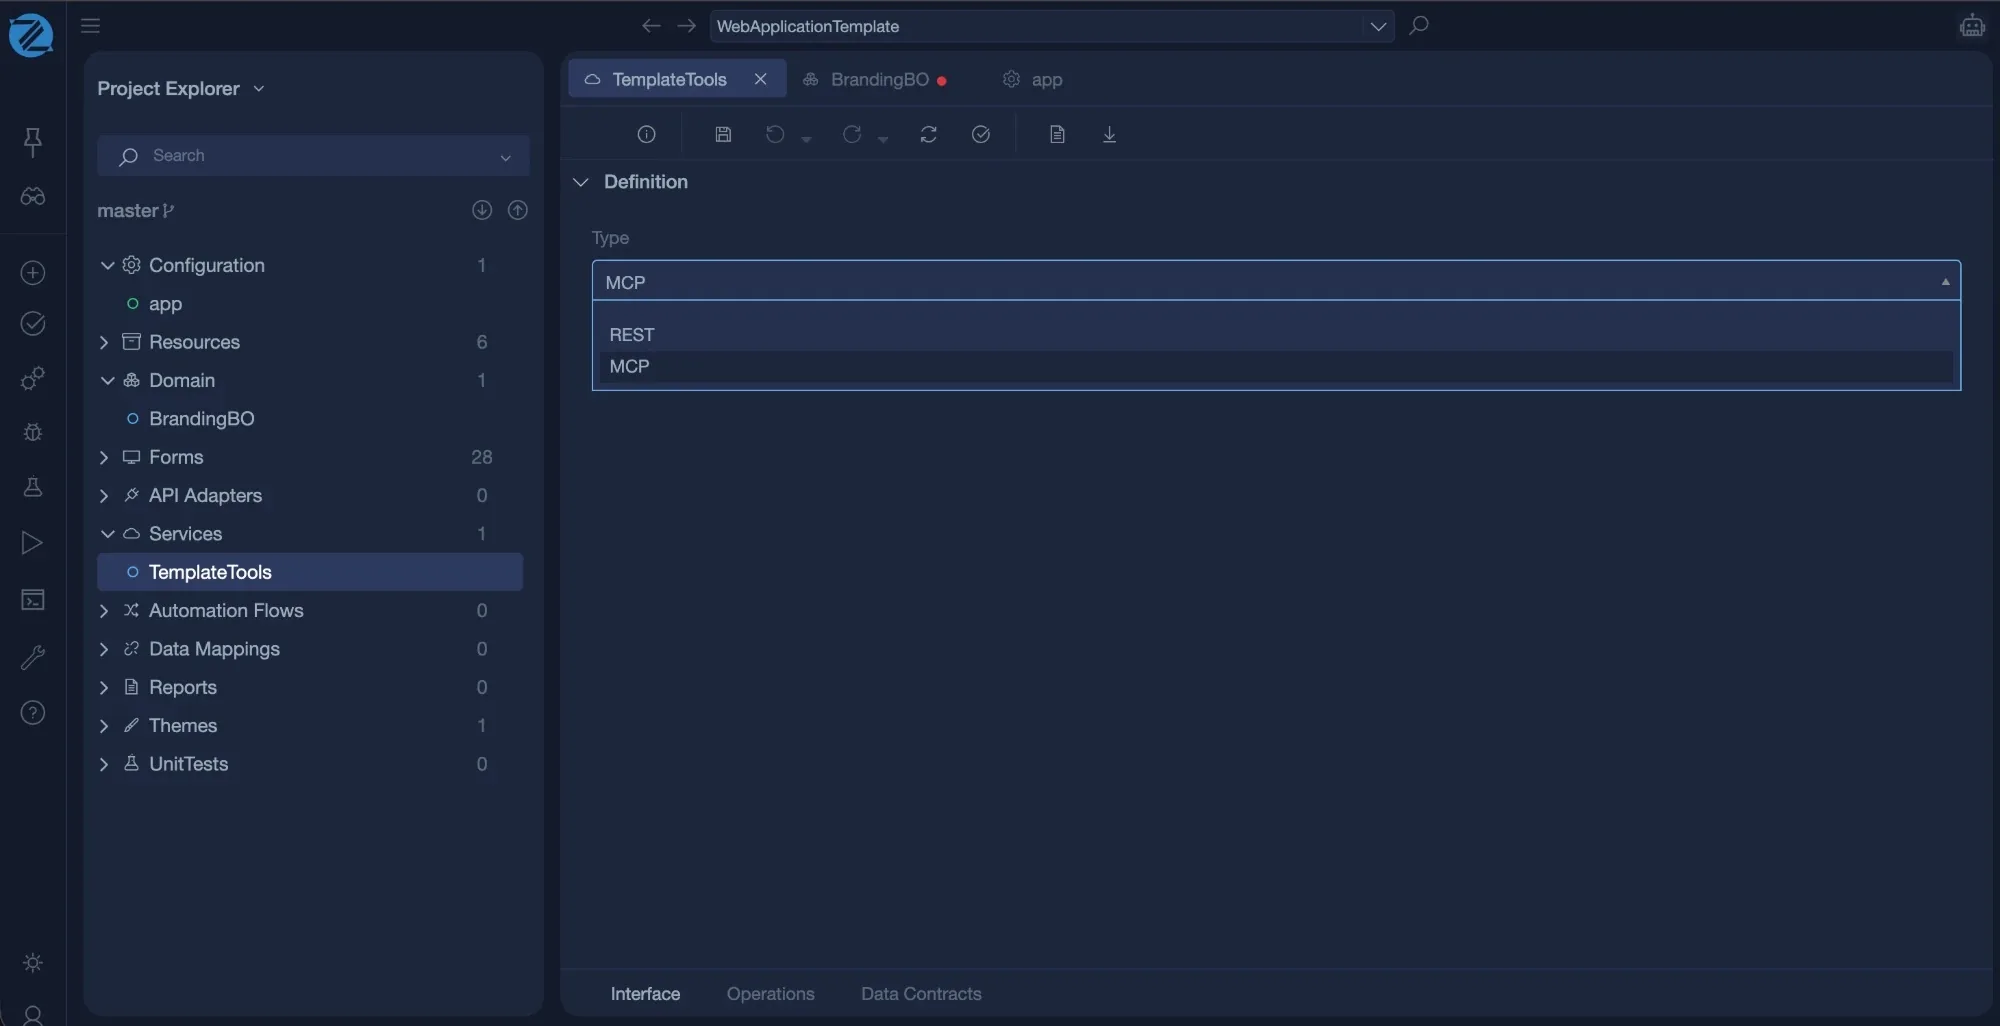Click the magnifier search icon in top bar

coord(1419,26)
